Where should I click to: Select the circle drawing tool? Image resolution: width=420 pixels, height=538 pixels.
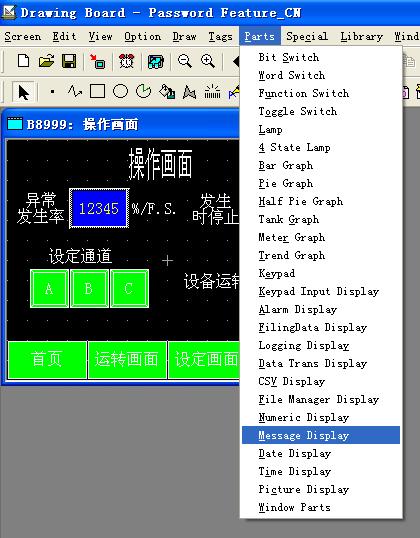120,92
